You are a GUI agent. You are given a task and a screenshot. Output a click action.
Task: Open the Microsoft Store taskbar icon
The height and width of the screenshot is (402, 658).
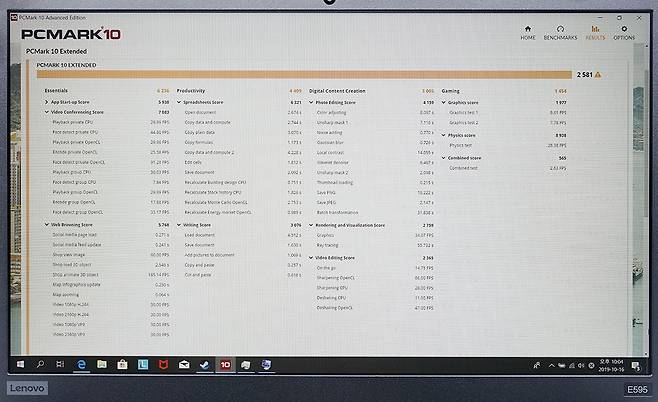(122, 364)
